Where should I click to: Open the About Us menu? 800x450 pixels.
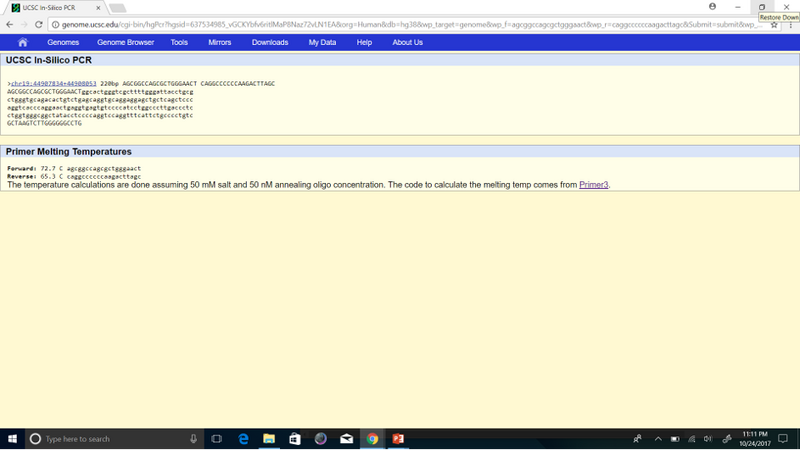click(407, 43)
